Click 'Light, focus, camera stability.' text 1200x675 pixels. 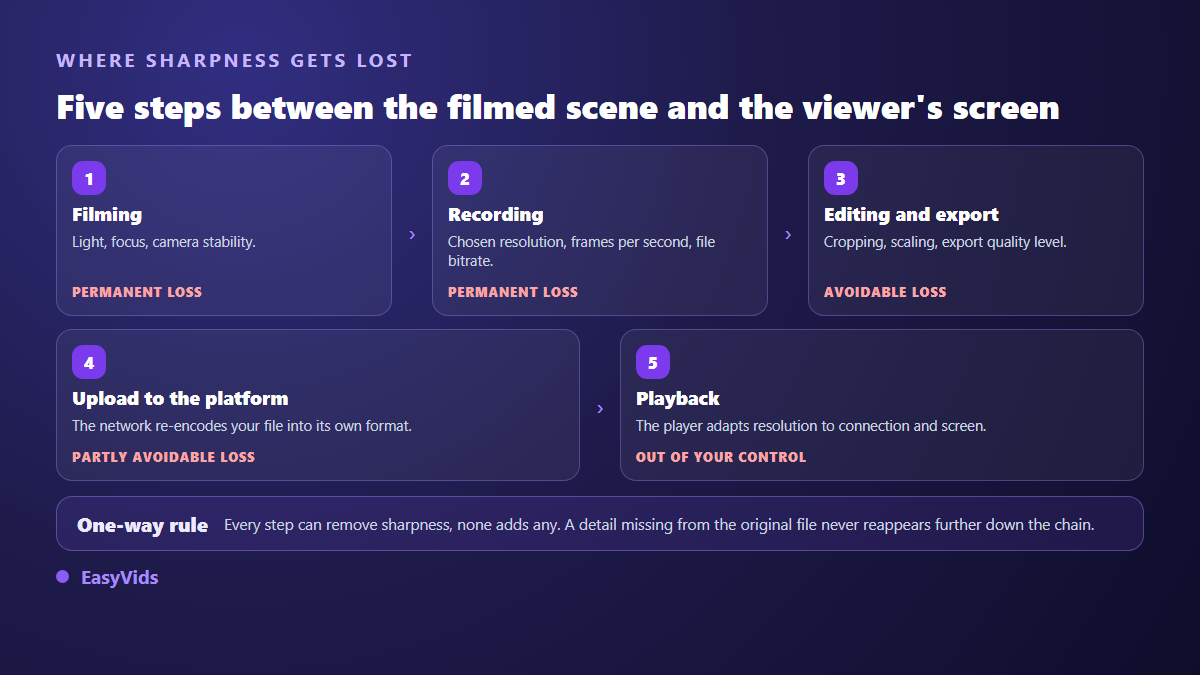pyautogui.click(x=164, y=242)
